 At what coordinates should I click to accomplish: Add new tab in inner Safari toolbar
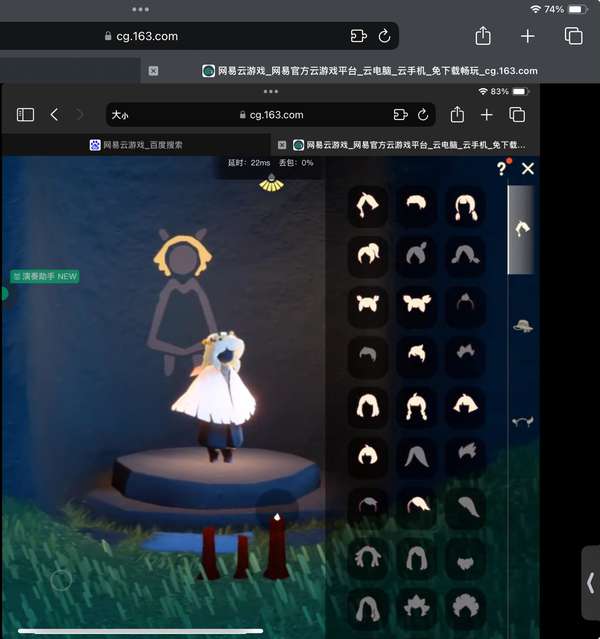pyautogui.click(x=487, y=115)
